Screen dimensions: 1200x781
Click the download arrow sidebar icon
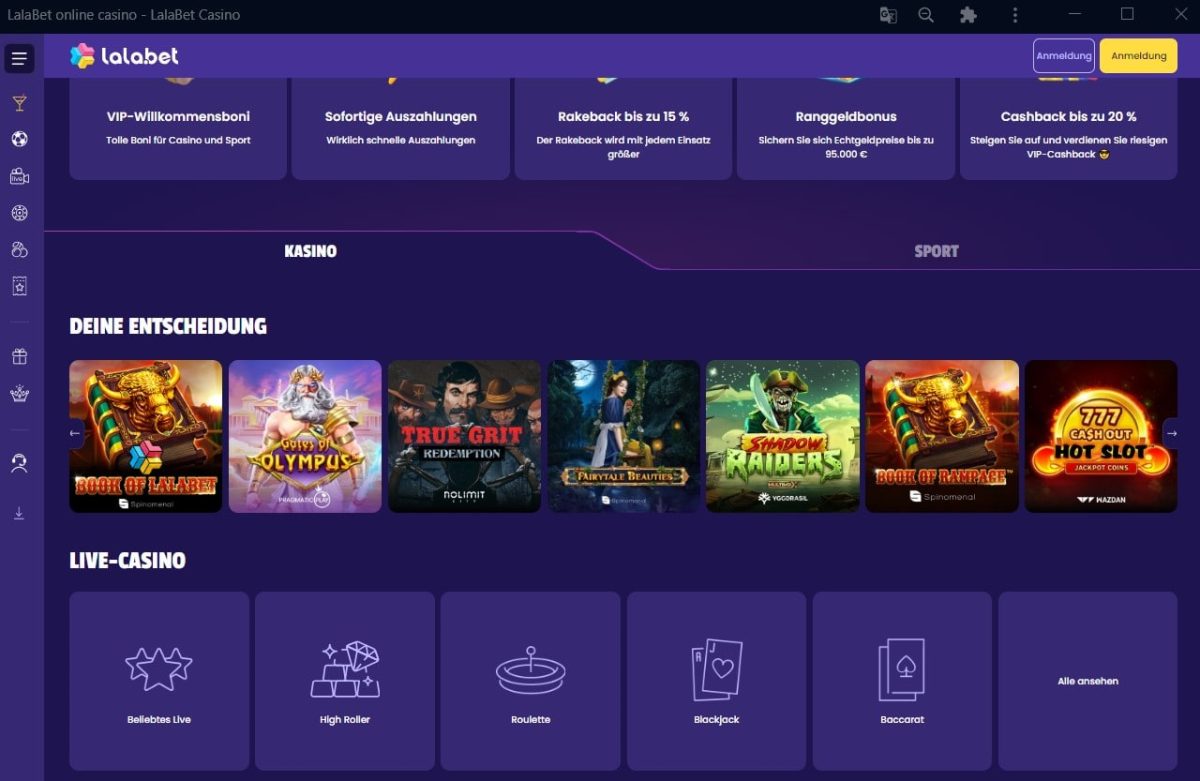(x=19, y=513)
